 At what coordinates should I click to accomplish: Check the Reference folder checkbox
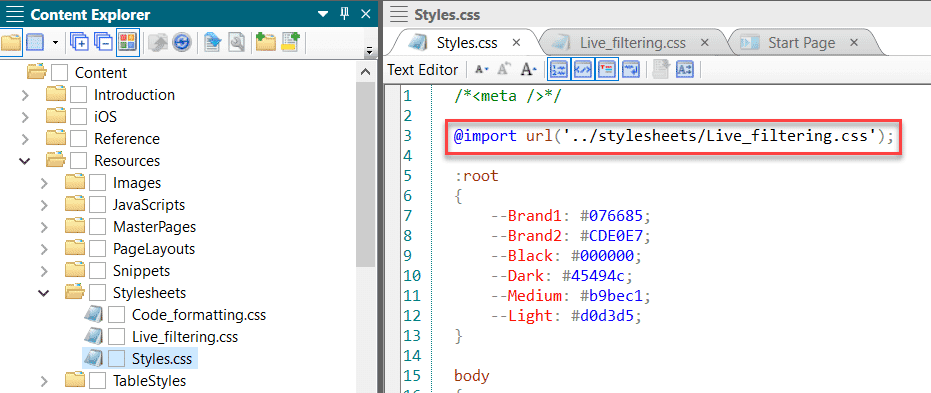(78, 139)
